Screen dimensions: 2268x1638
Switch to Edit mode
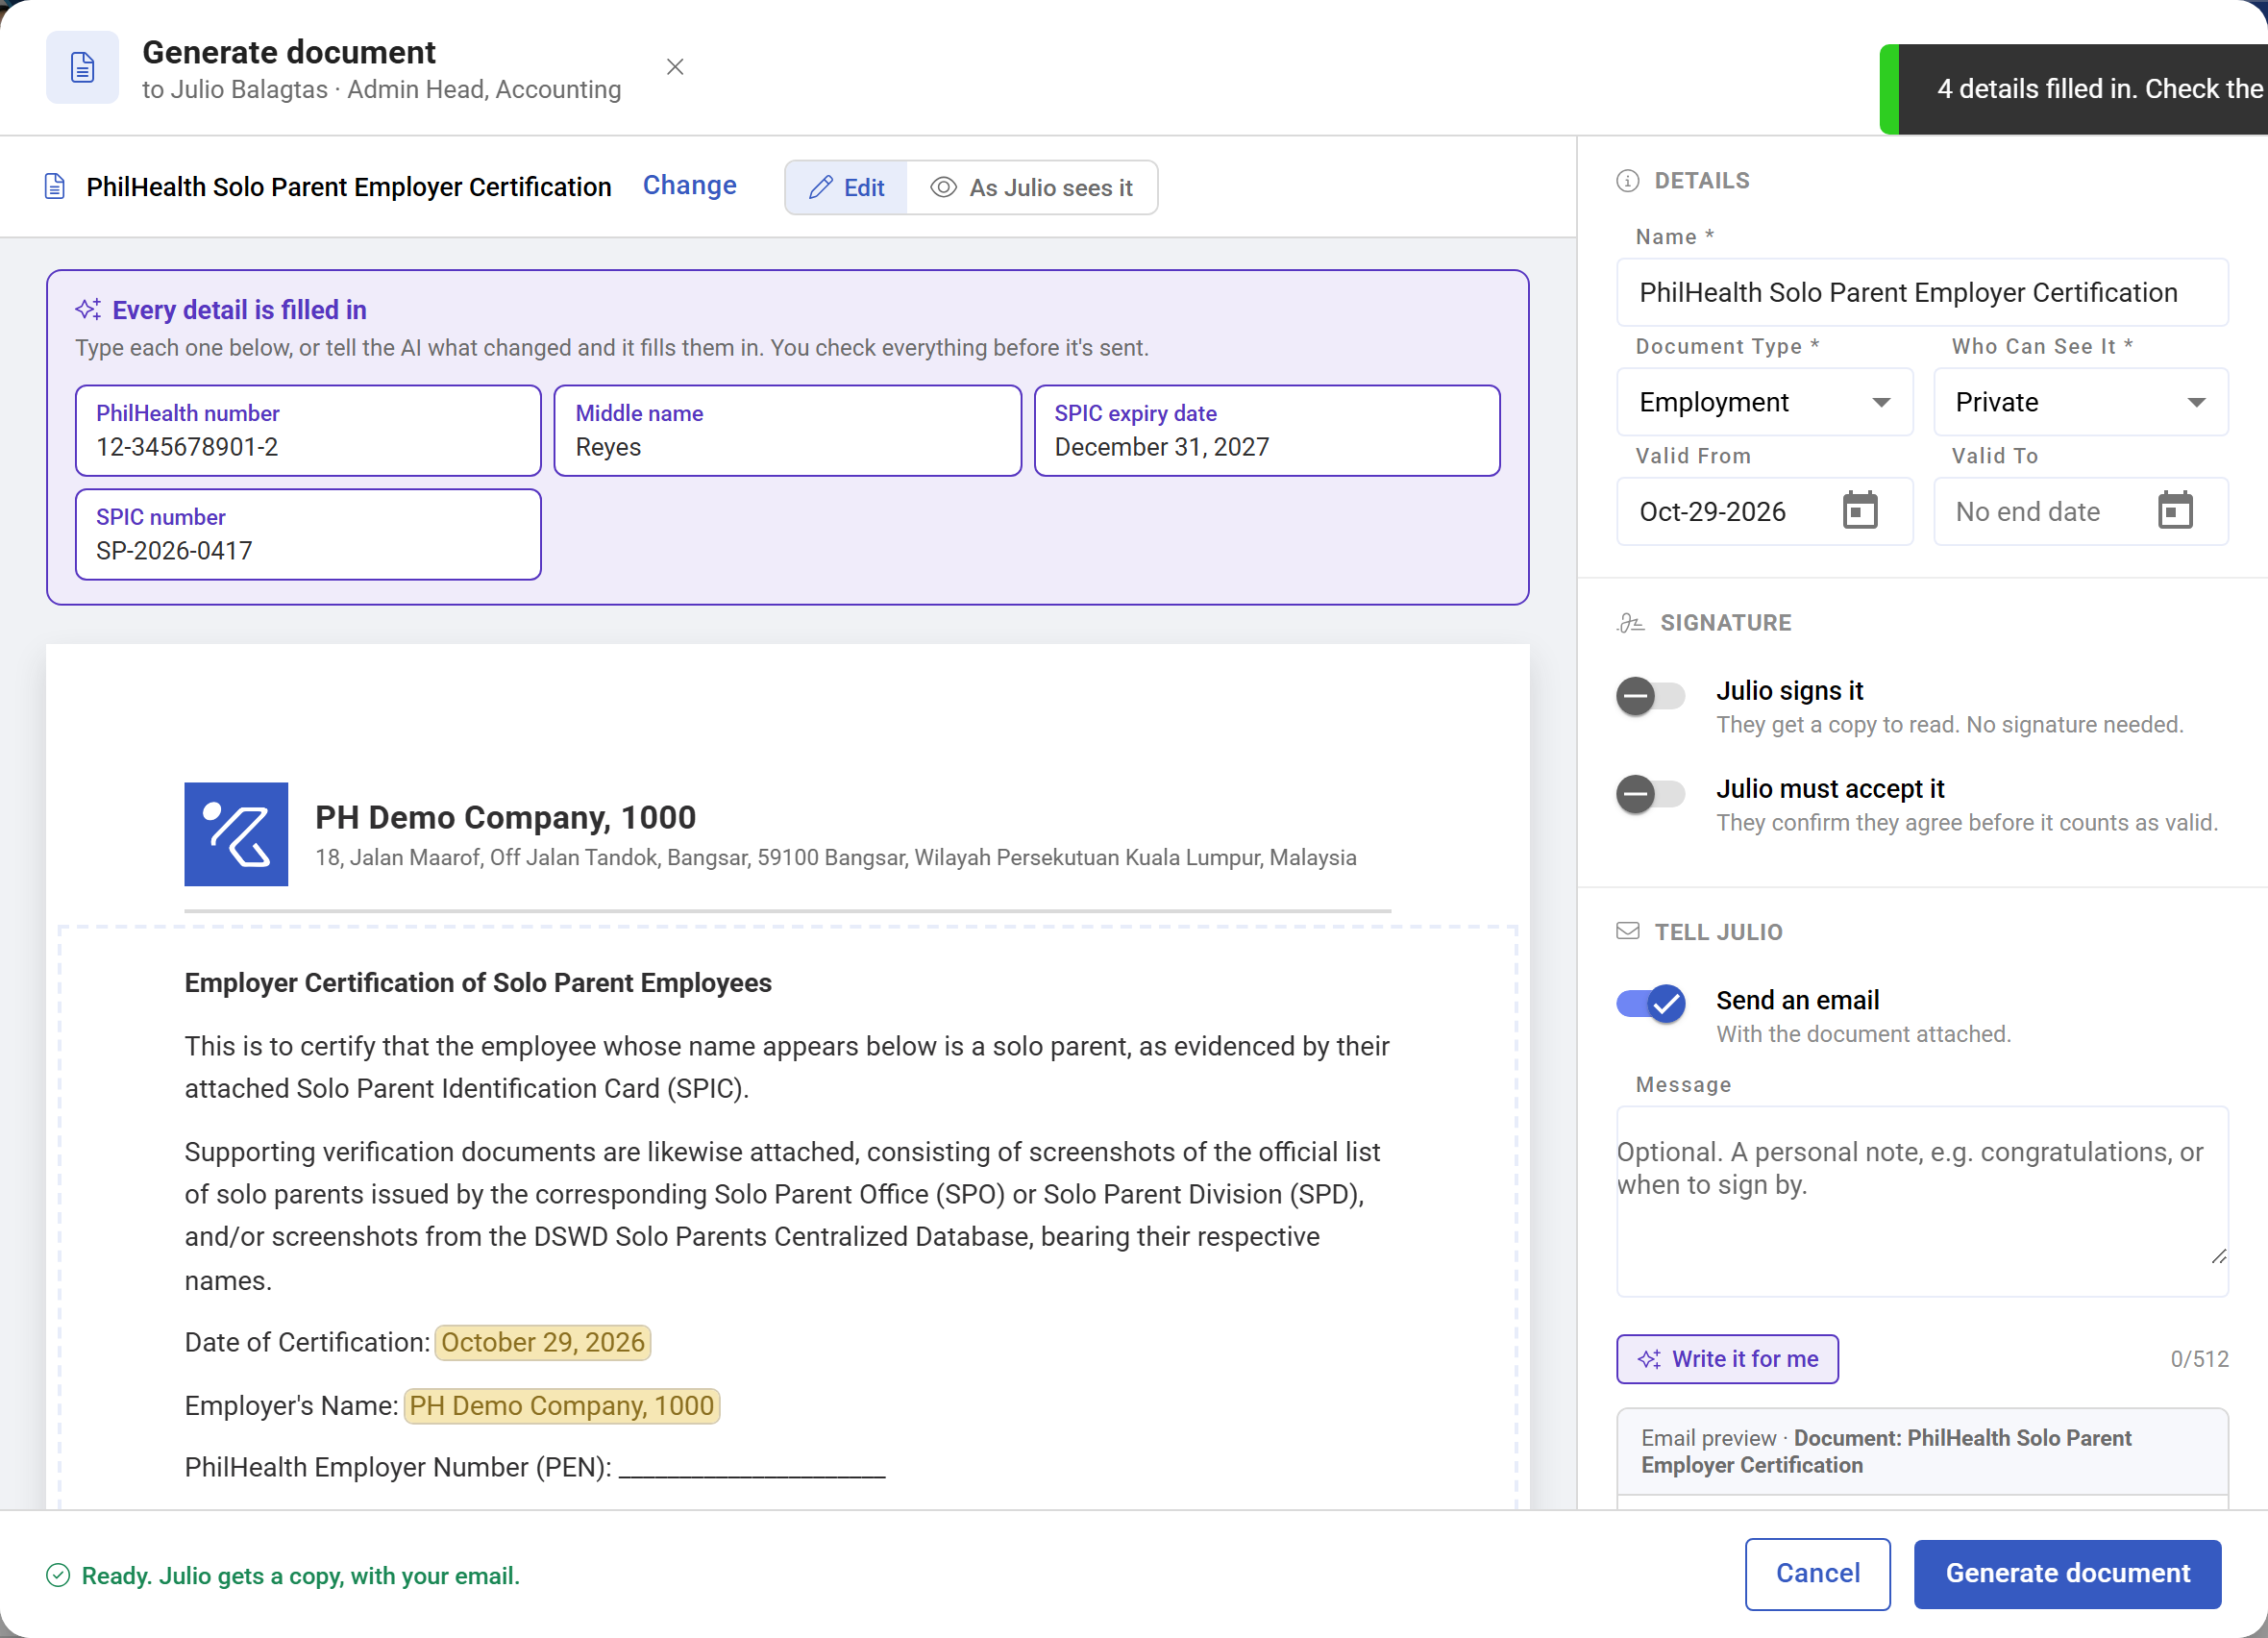click(847, 187)
